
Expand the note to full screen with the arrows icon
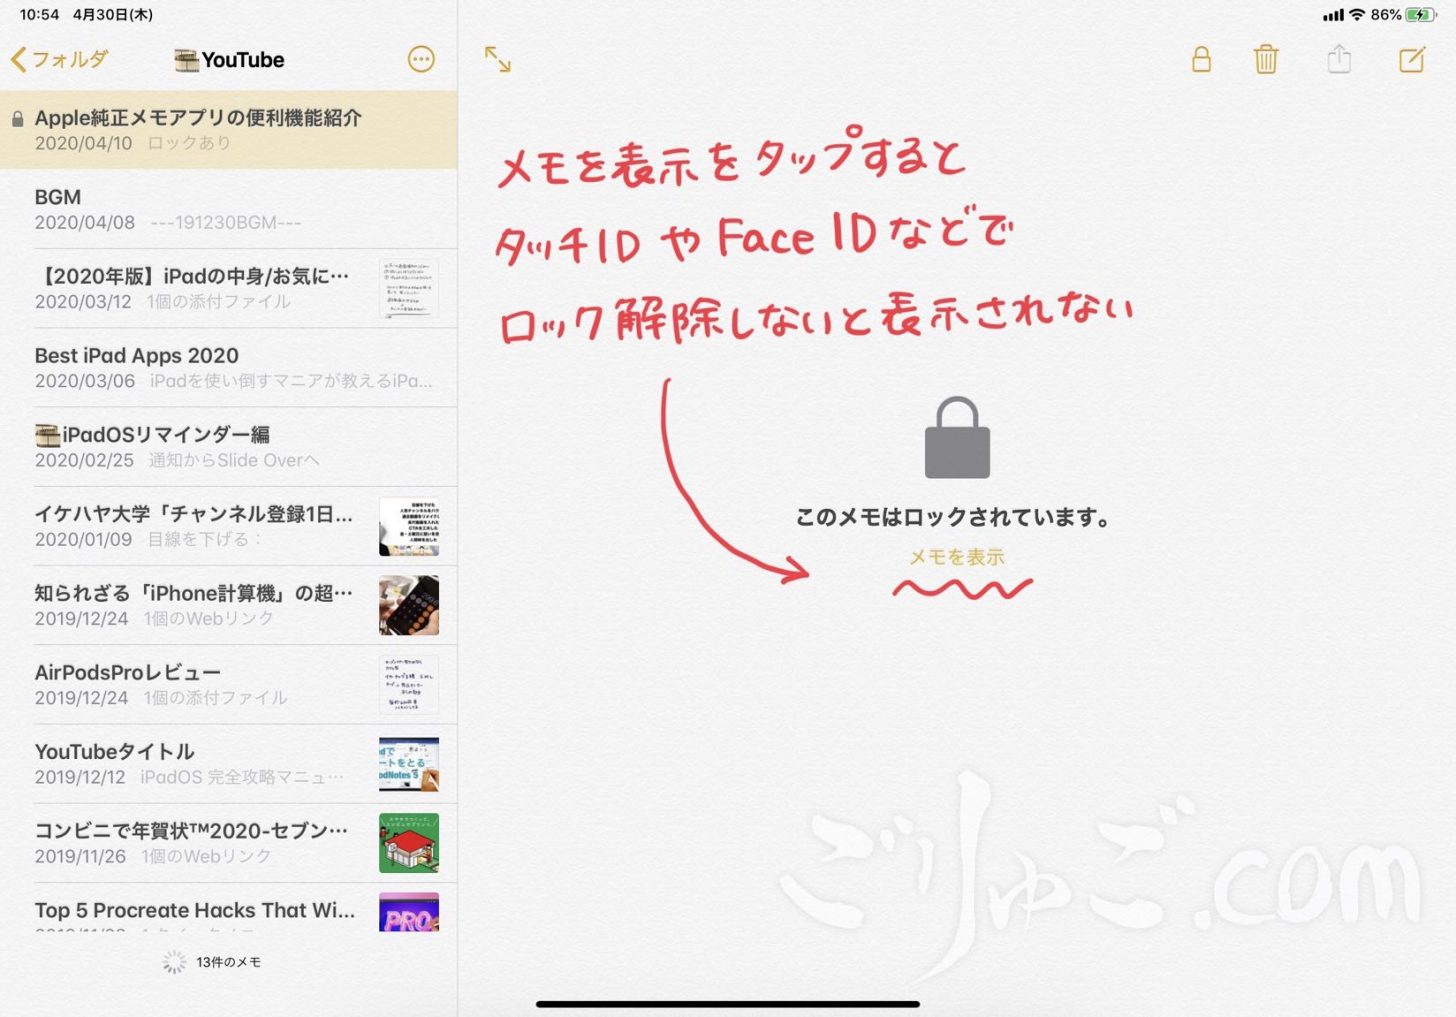(x=497, y=60)
